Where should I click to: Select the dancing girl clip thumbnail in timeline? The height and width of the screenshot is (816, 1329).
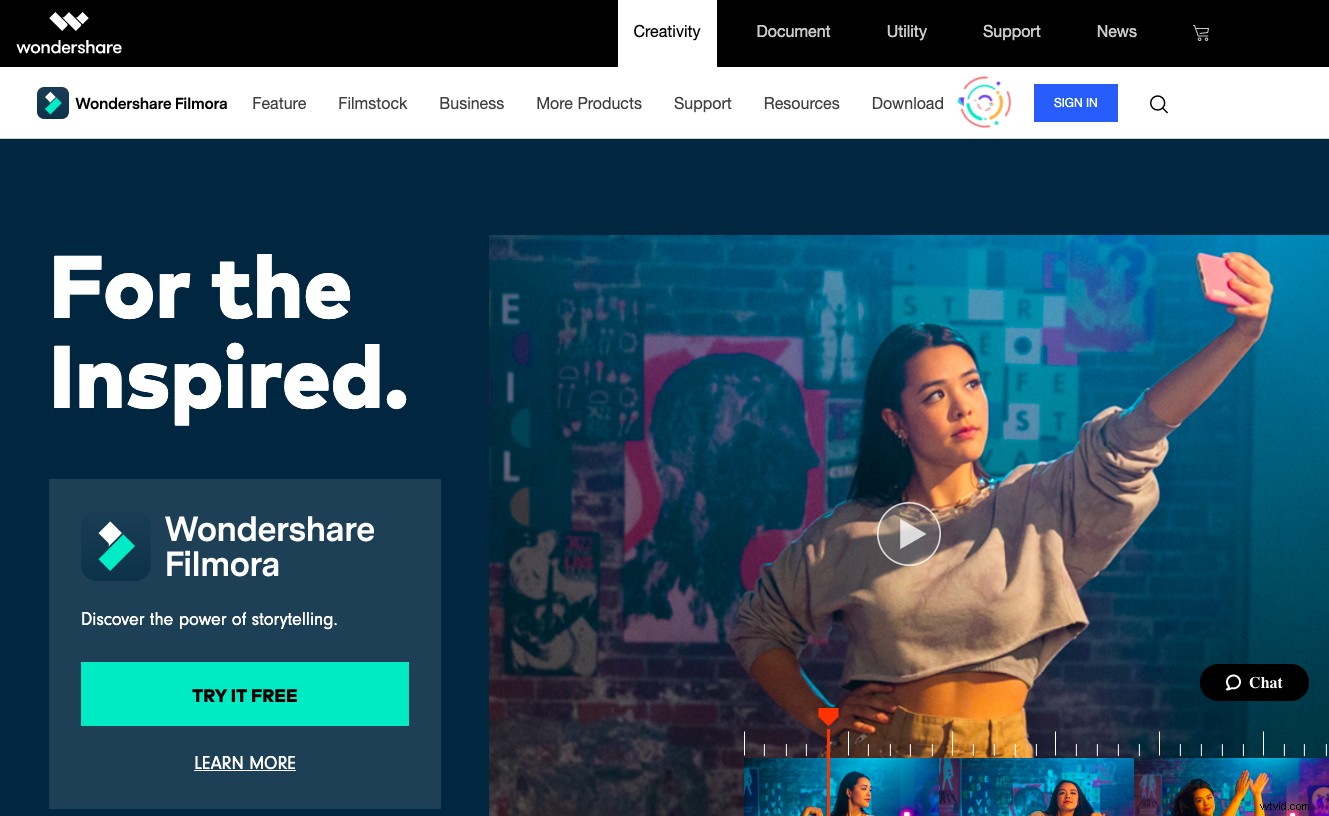(1232, 787)
